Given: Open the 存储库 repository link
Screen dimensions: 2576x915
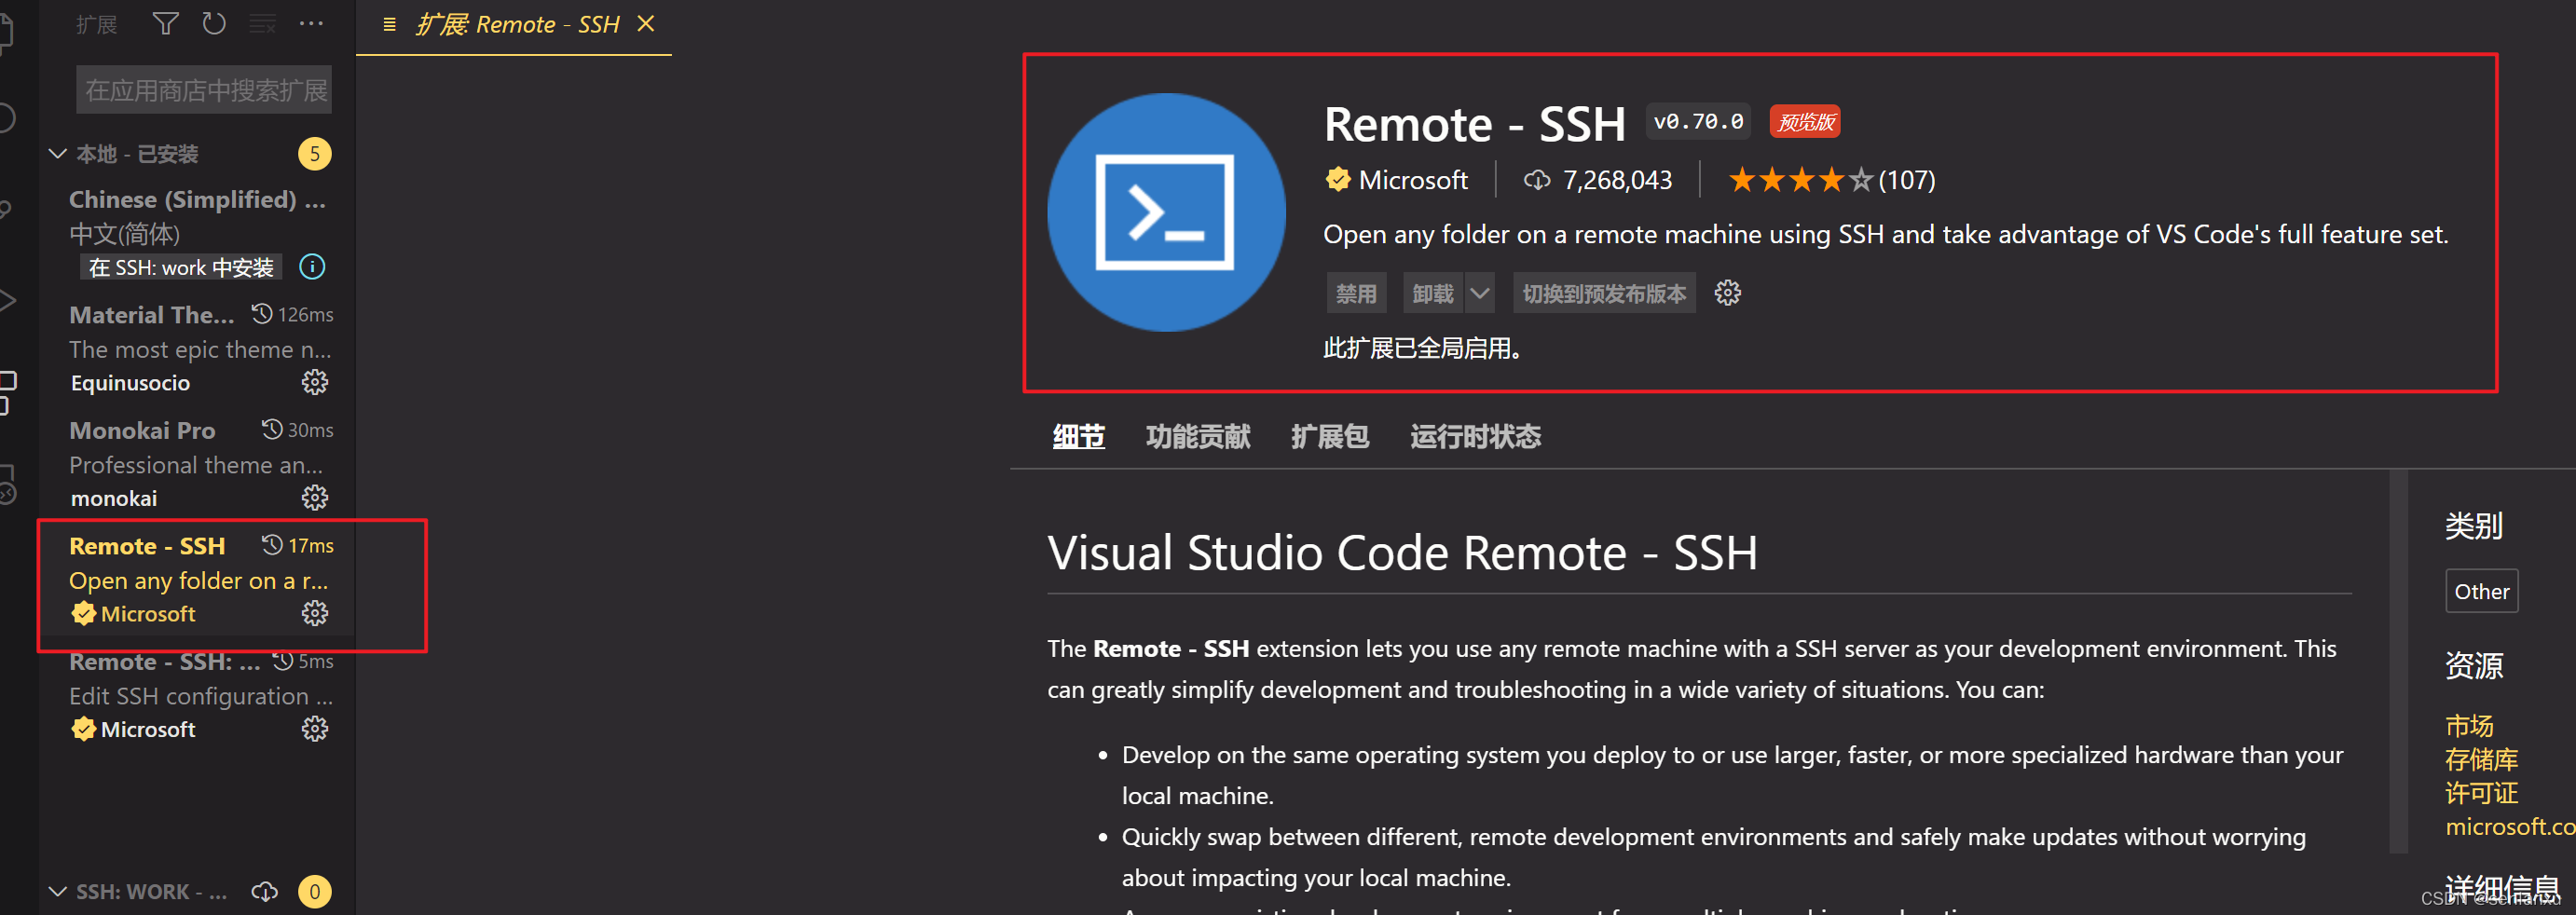Looking at the screenshot, I should (2481, 759).
